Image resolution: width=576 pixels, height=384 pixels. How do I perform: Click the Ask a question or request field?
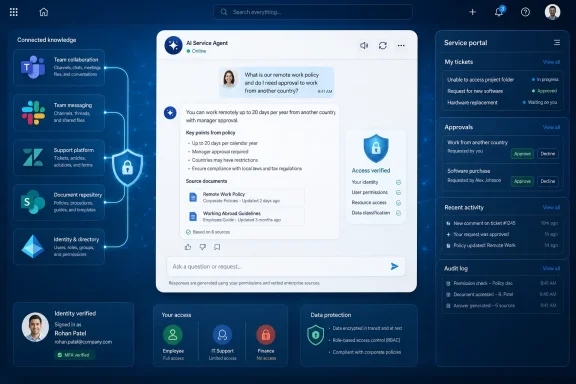(x=286, y=266)
